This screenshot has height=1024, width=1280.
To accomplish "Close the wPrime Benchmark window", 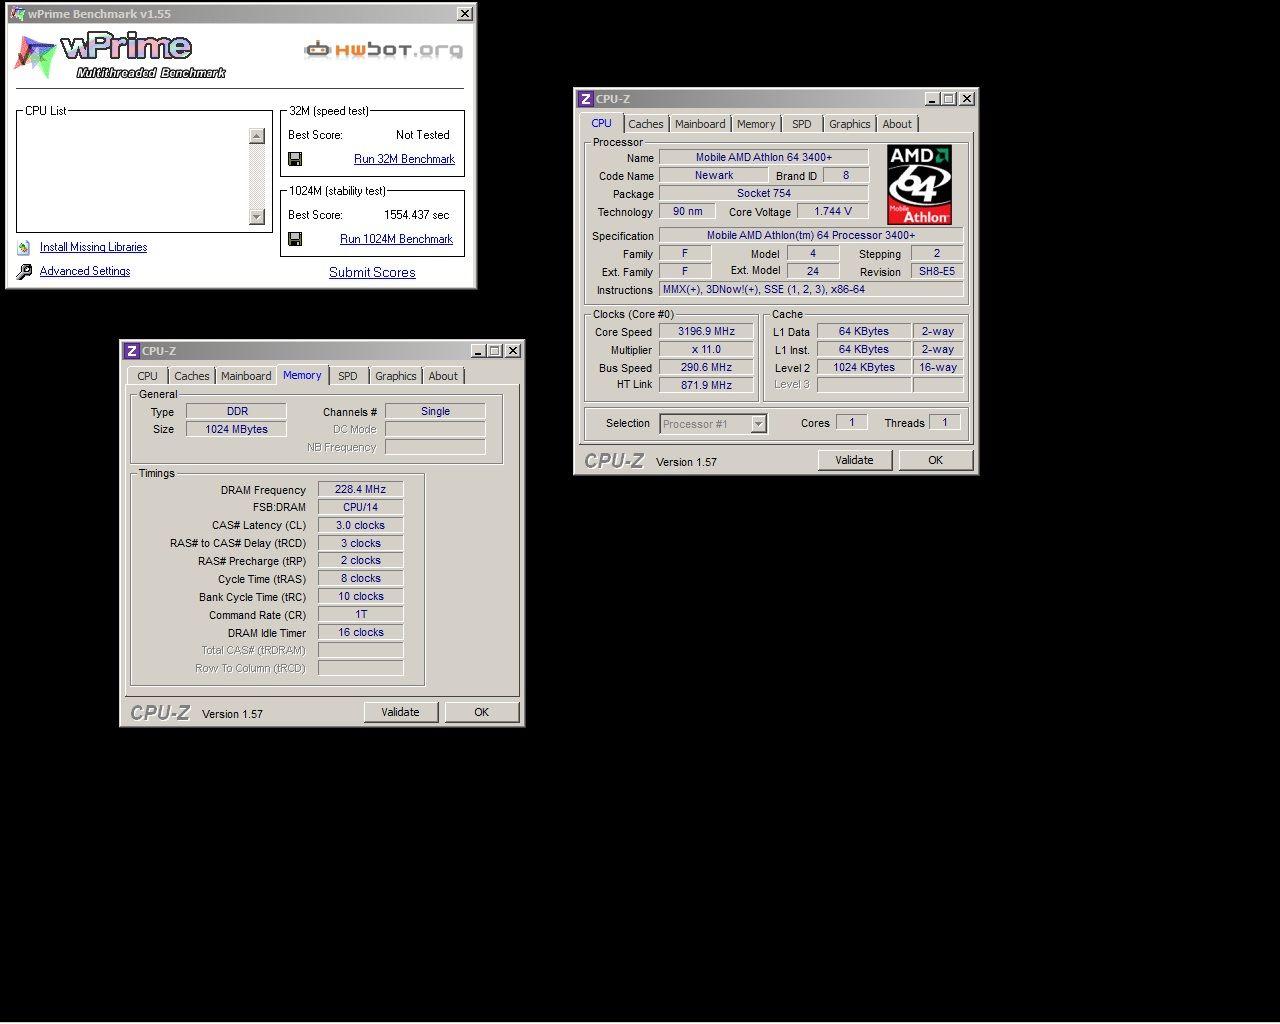I will pyautogui.click(x=465, y=14).
